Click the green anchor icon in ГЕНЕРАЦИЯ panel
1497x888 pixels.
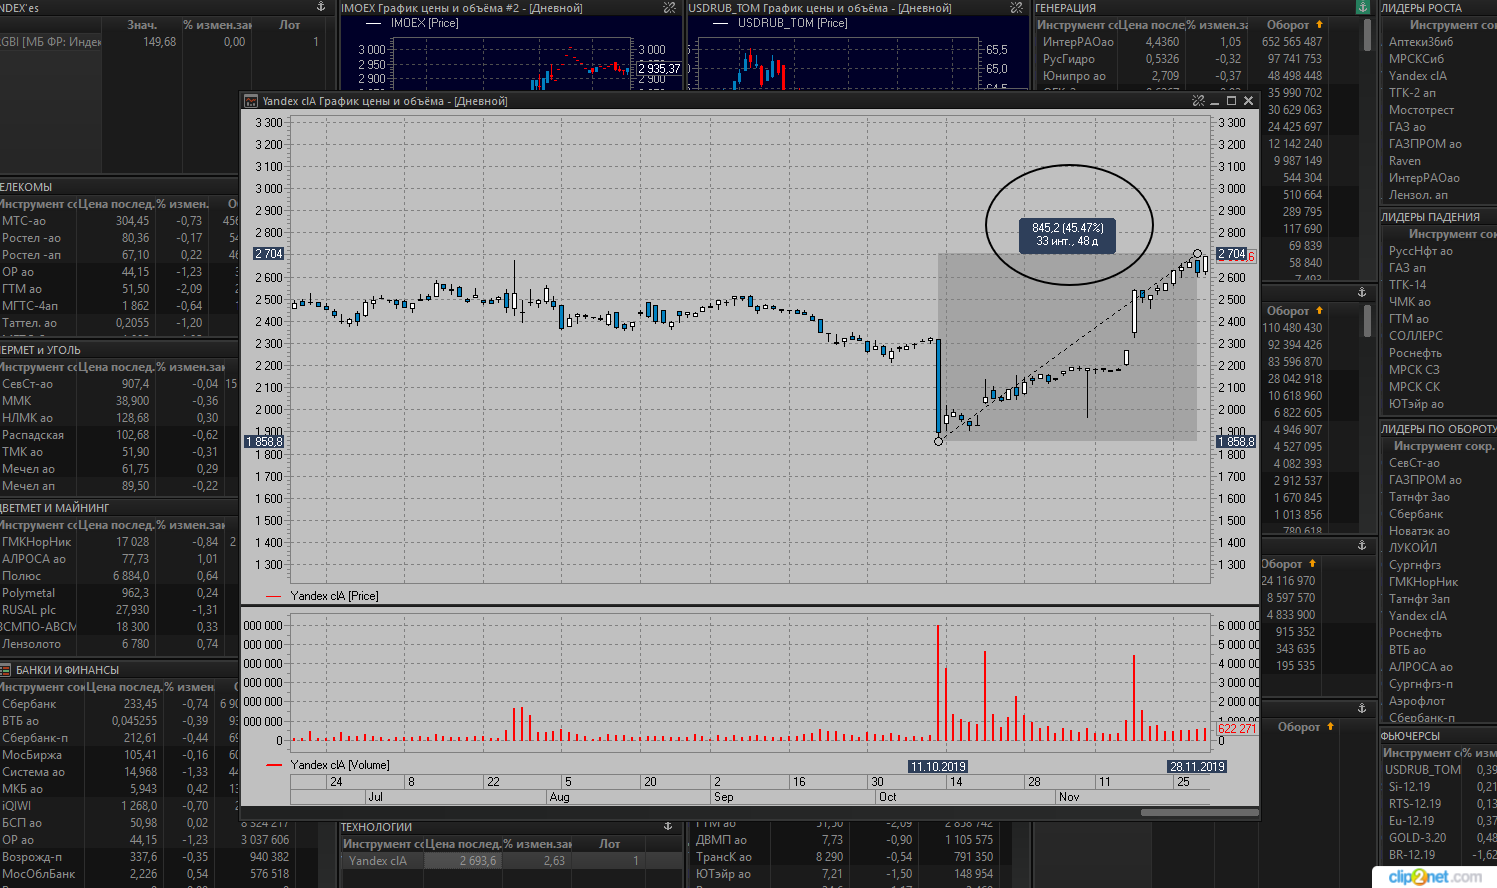(1362, 7)
